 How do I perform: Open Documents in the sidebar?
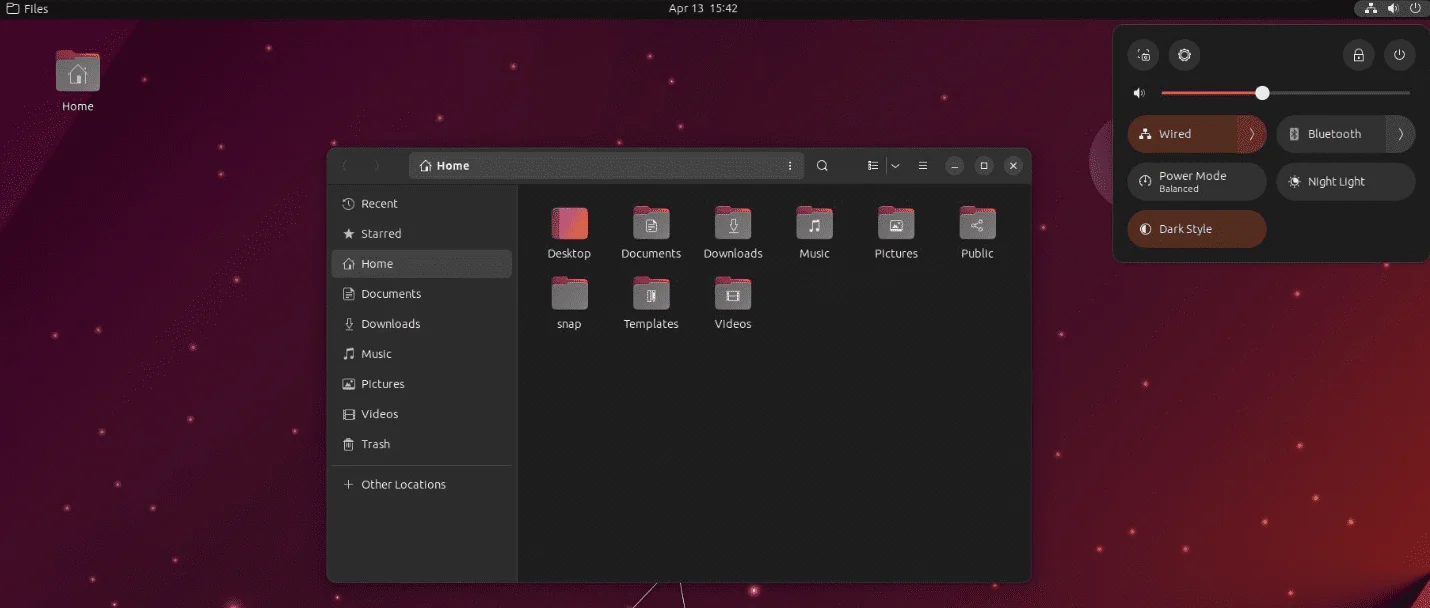click(x=421, y=294)
